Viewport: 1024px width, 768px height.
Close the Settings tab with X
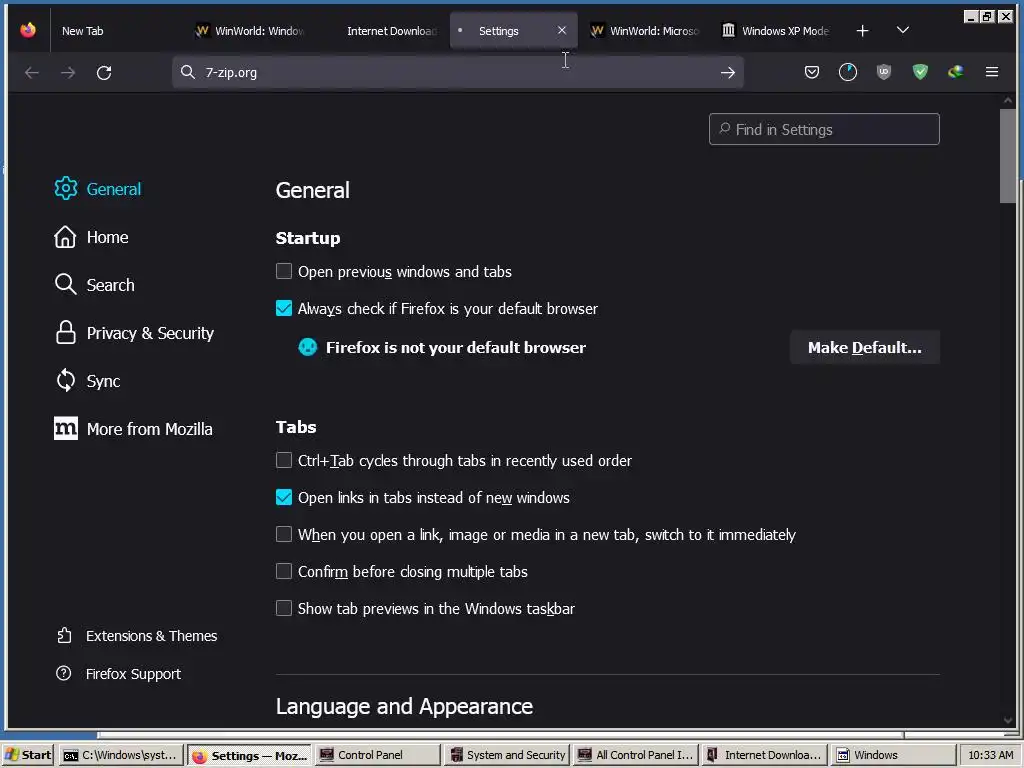[x=562, y=30]
